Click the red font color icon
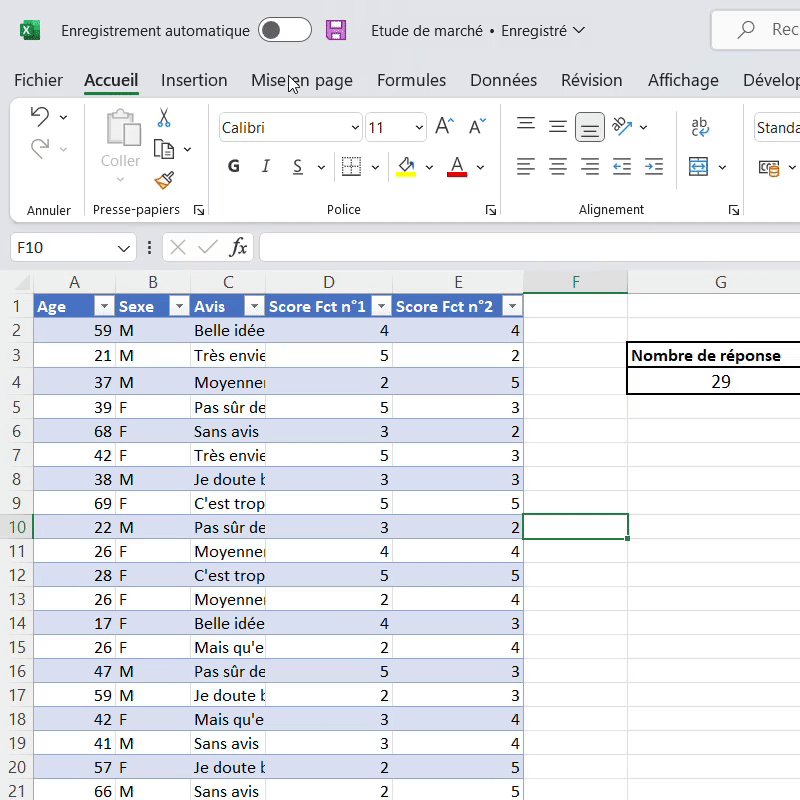Viewport: 800px width, 800px height. point(458,166)
